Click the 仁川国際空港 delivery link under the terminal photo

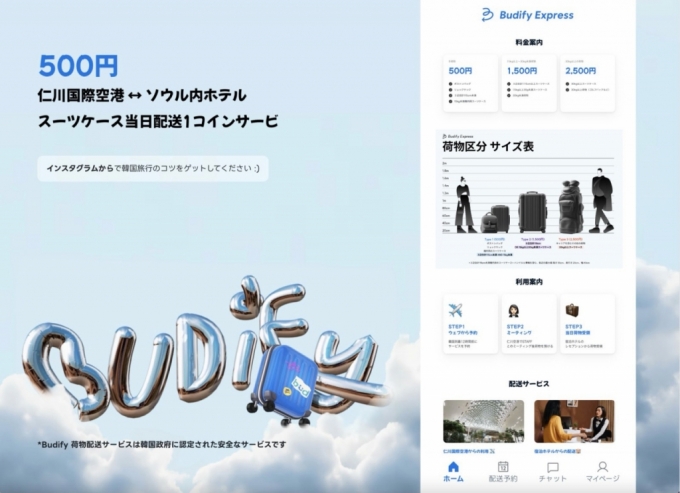469,451
